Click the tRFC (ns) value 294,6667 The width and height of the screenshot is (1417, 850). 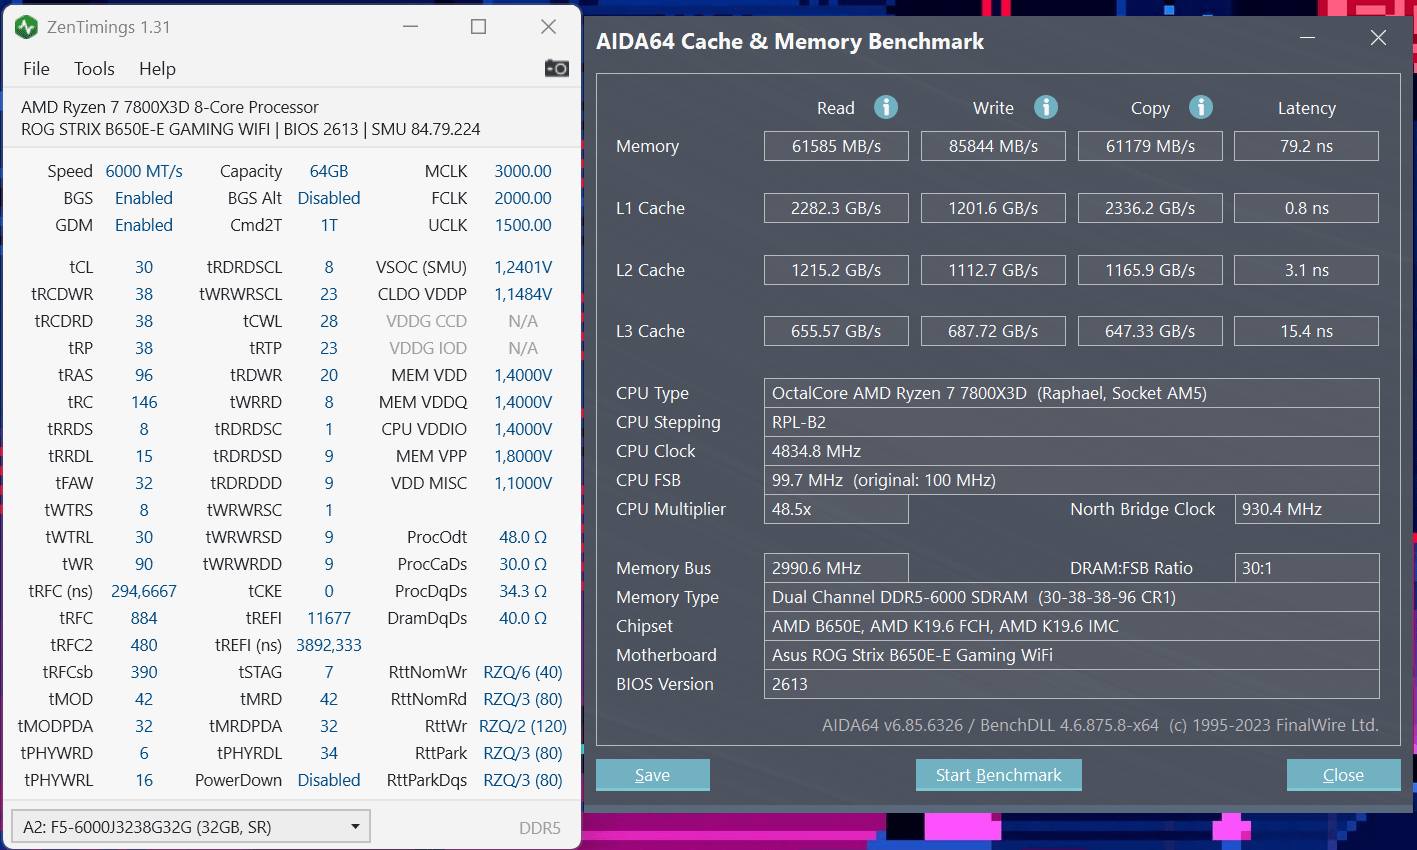point(144,591)
